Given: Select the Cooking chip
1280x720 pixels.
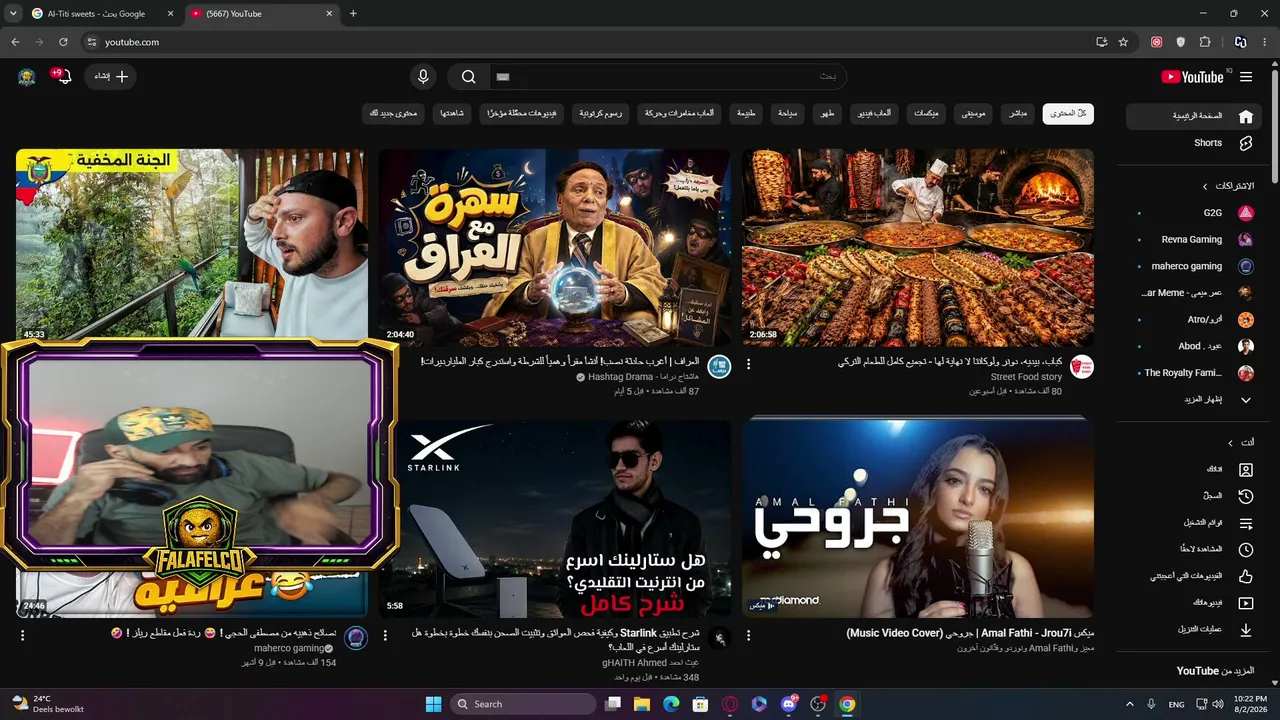Looking at the screenshot, I should [827, 114].
